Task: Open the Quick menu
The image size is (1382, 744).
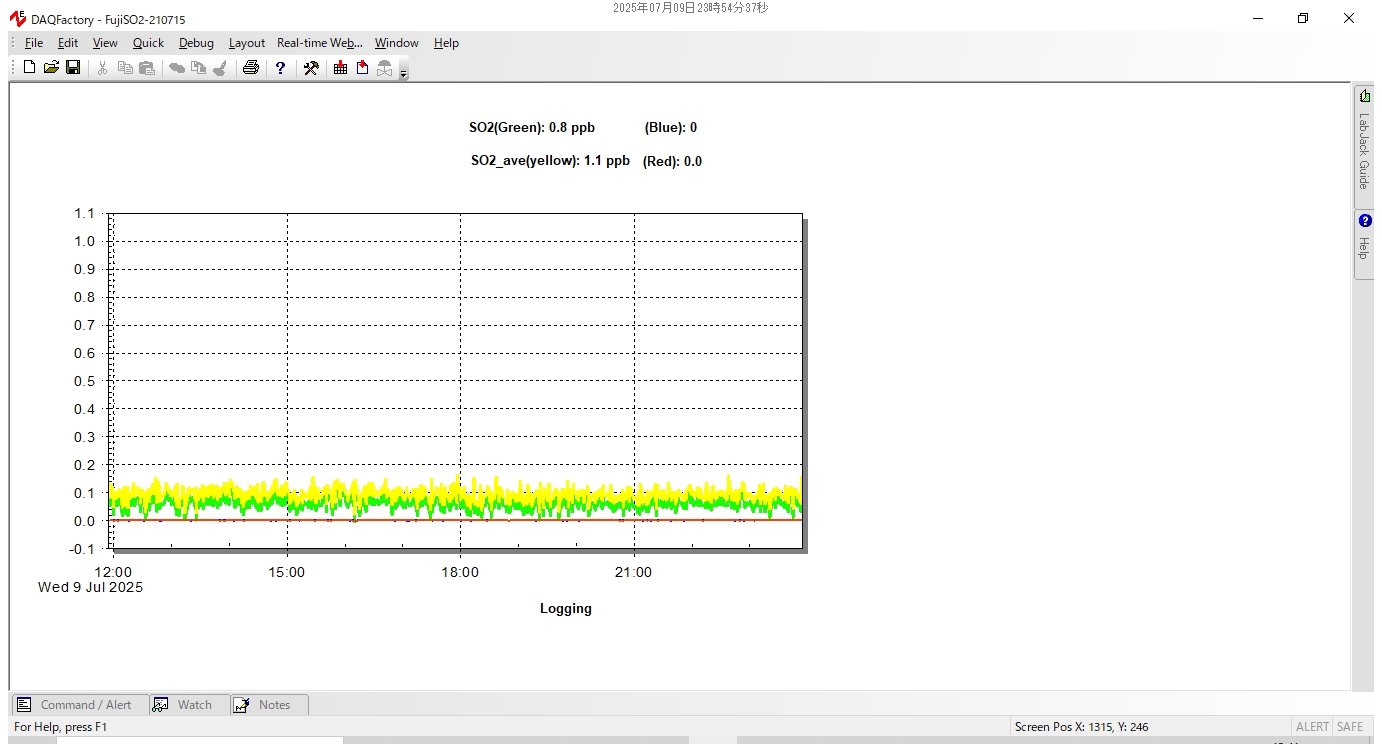Action: (x=148, y=43)
